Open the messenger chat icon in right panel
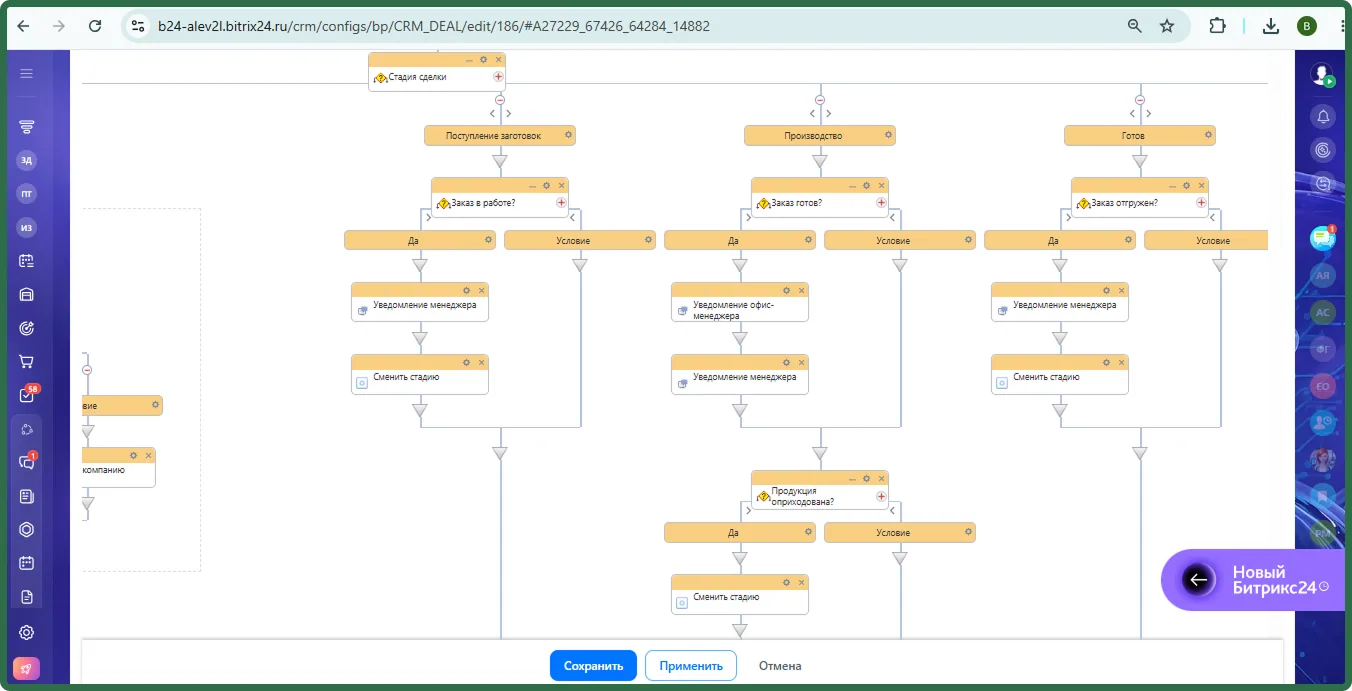Screen dimensions: 1352x691 1323,238
